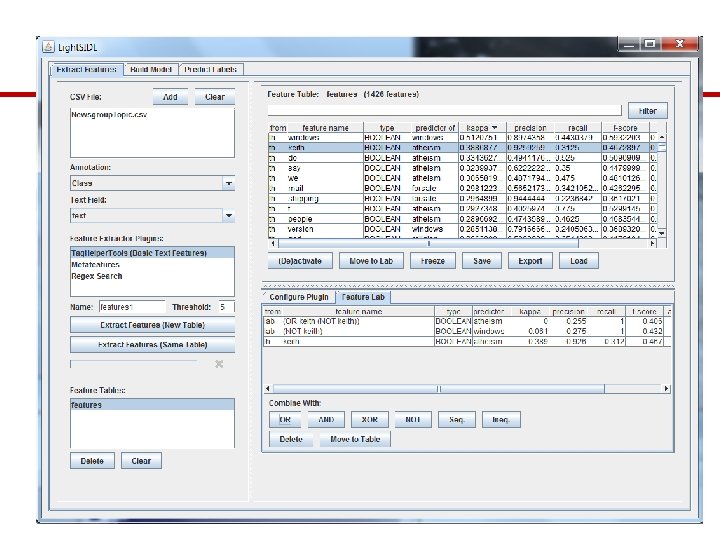This screenshot has height=540, width=720.
Task: Sort by recall column in Feature Table
Action: click(578, 128)
